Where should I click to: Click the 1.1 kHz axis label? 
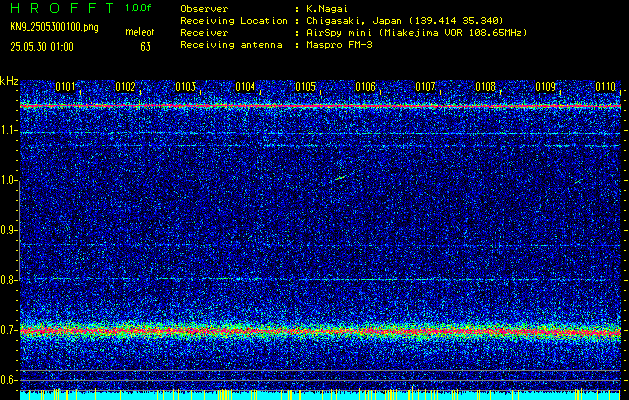[7, 130]
